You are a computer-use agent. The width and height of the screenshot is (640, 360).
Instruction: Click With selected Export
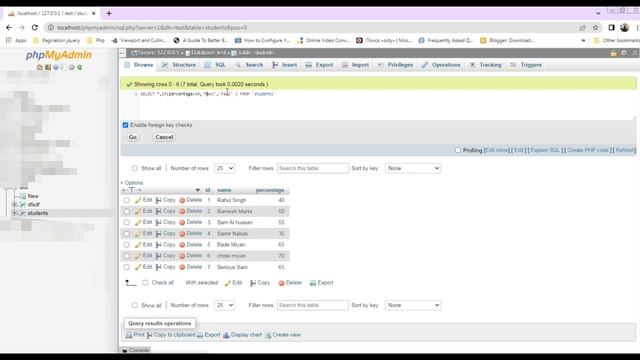[x=322, y=282]
